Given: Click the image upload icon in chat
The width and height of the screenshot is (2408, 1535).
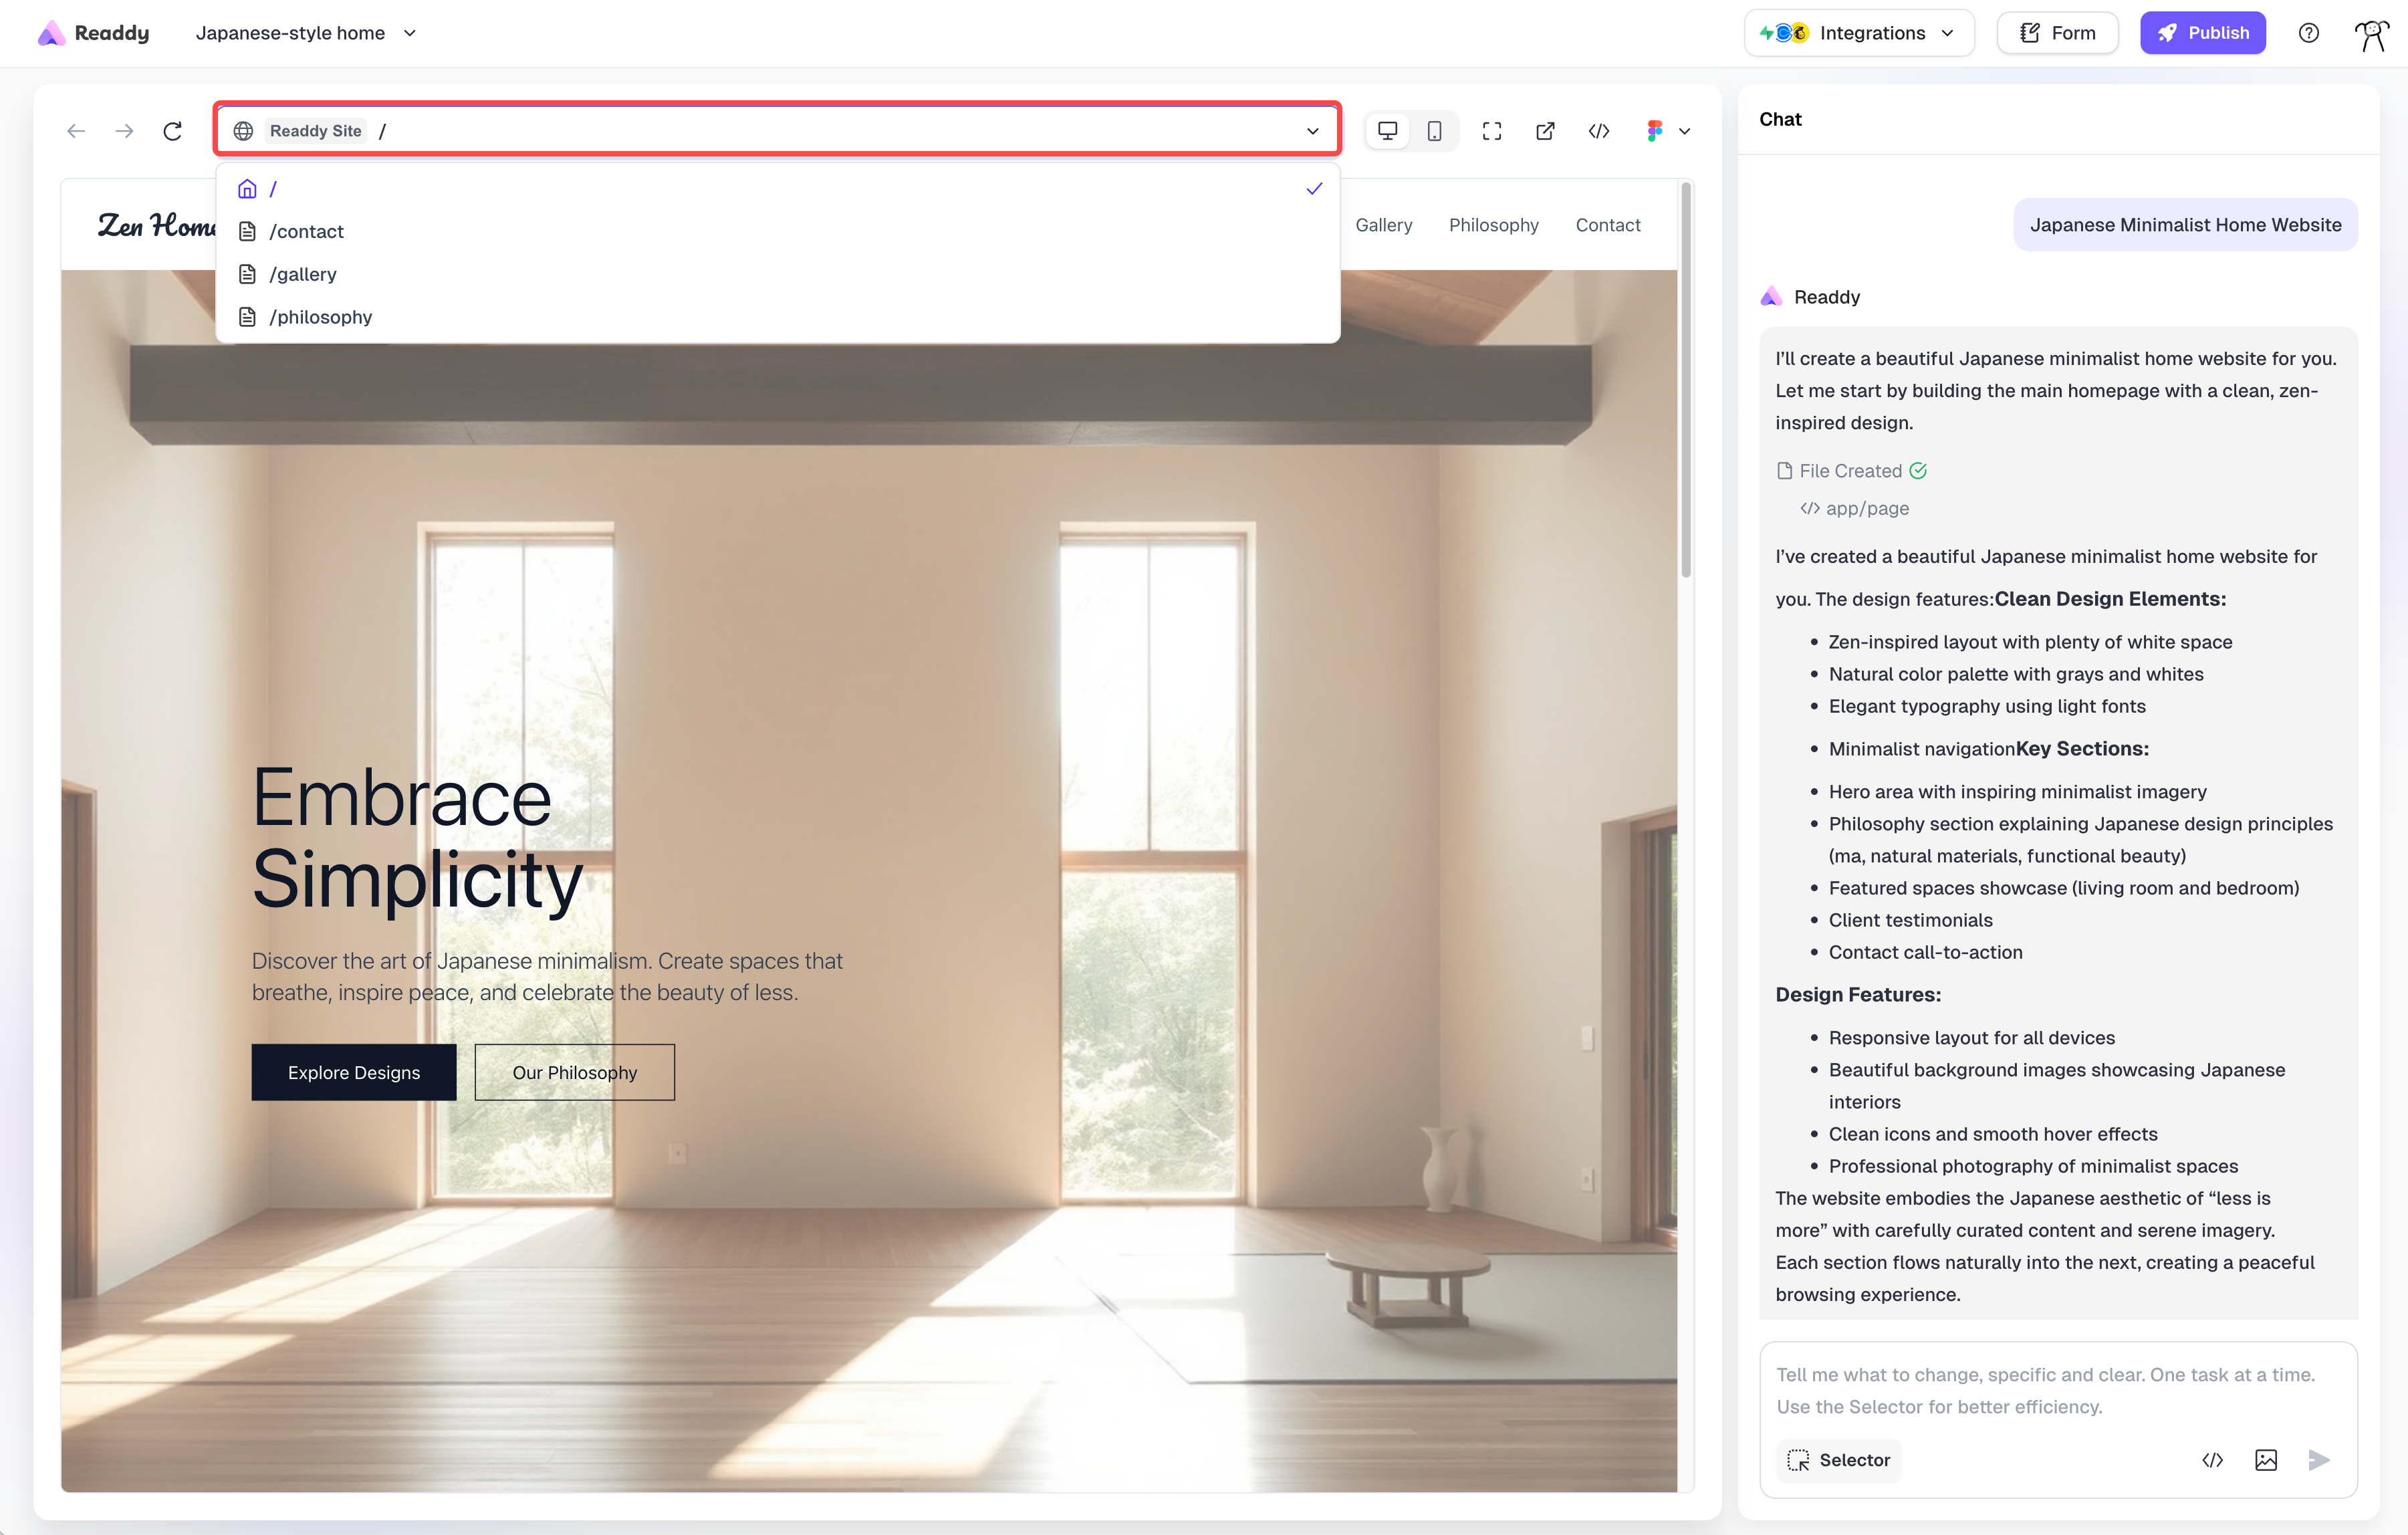Looking at the screenshot, I should pyautogui.click(x=2265, y=1460).
